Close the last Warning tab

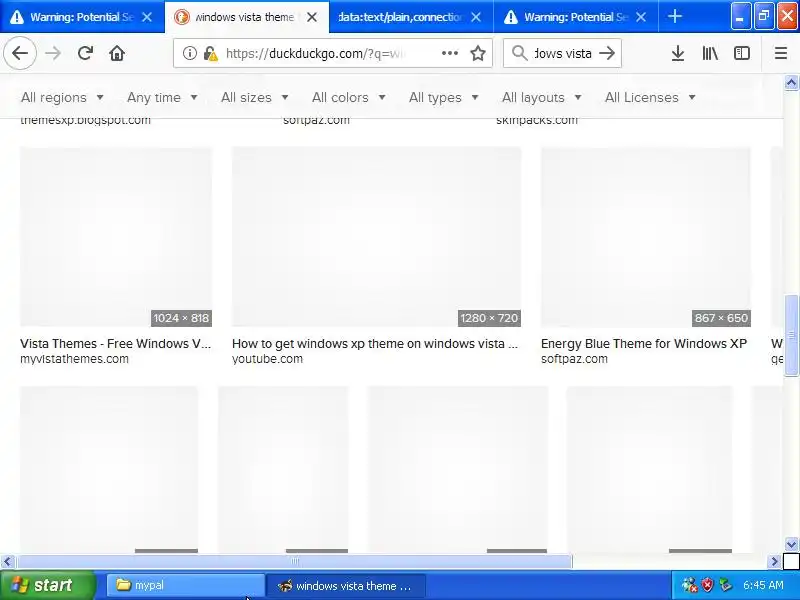tap(641, 17)
